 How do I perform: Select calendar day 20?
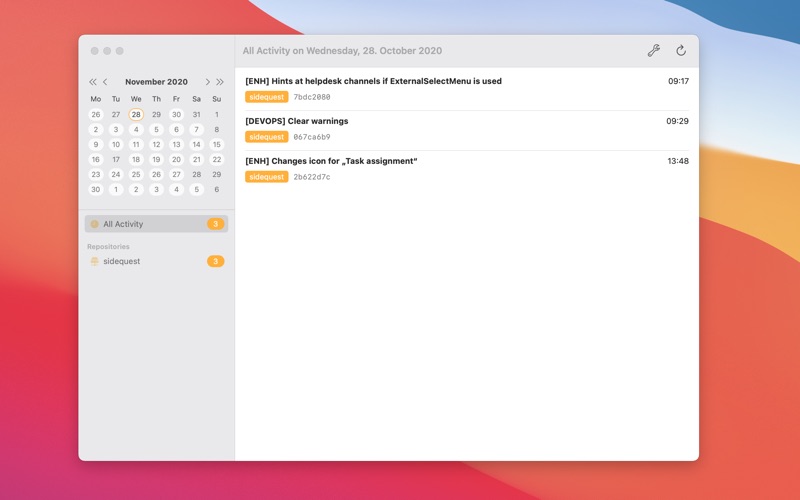[x=176, y=159]
